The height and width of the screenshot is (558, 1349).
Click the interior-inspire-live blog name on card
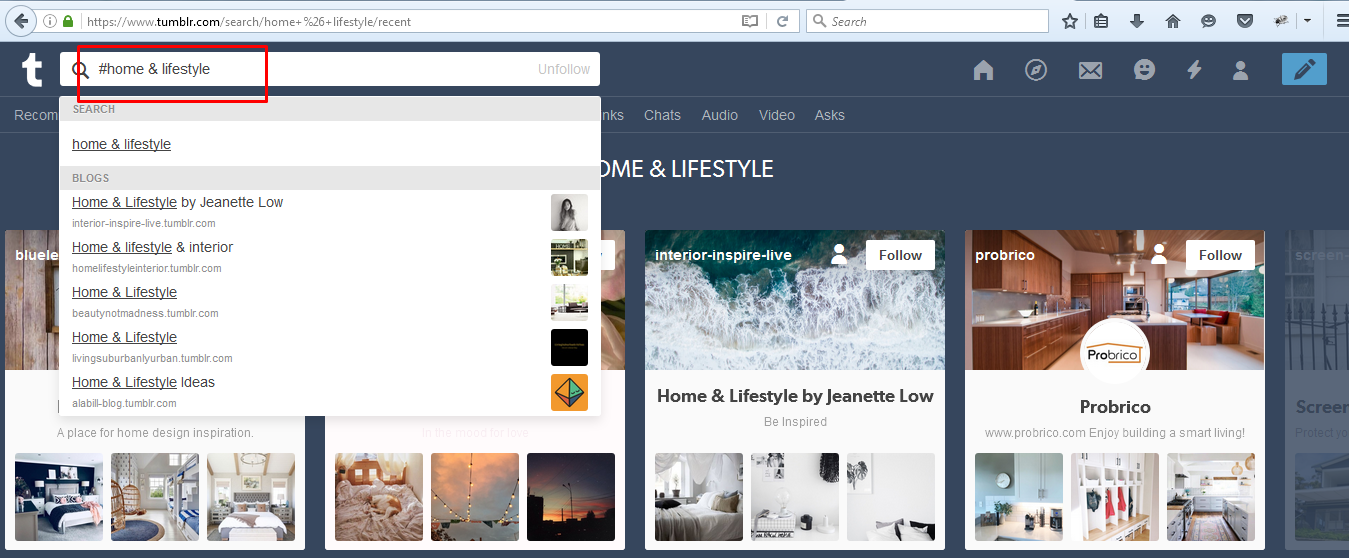[723, 255]
